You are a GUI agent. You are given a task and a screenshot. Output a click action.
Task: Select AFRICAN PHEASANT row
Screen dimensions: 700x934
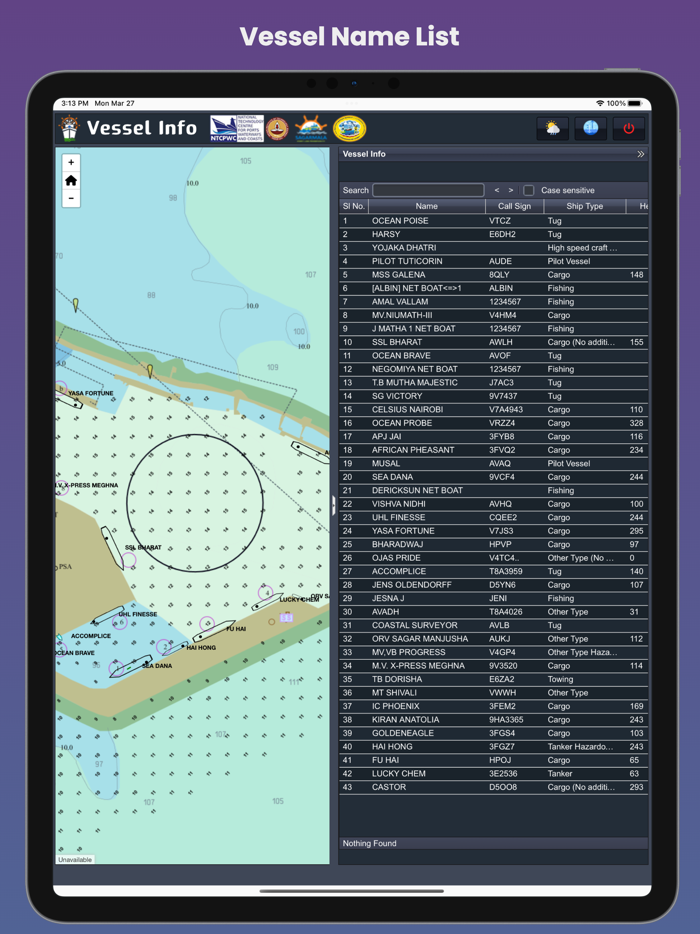pyautogui.click(x=493, y=450)
